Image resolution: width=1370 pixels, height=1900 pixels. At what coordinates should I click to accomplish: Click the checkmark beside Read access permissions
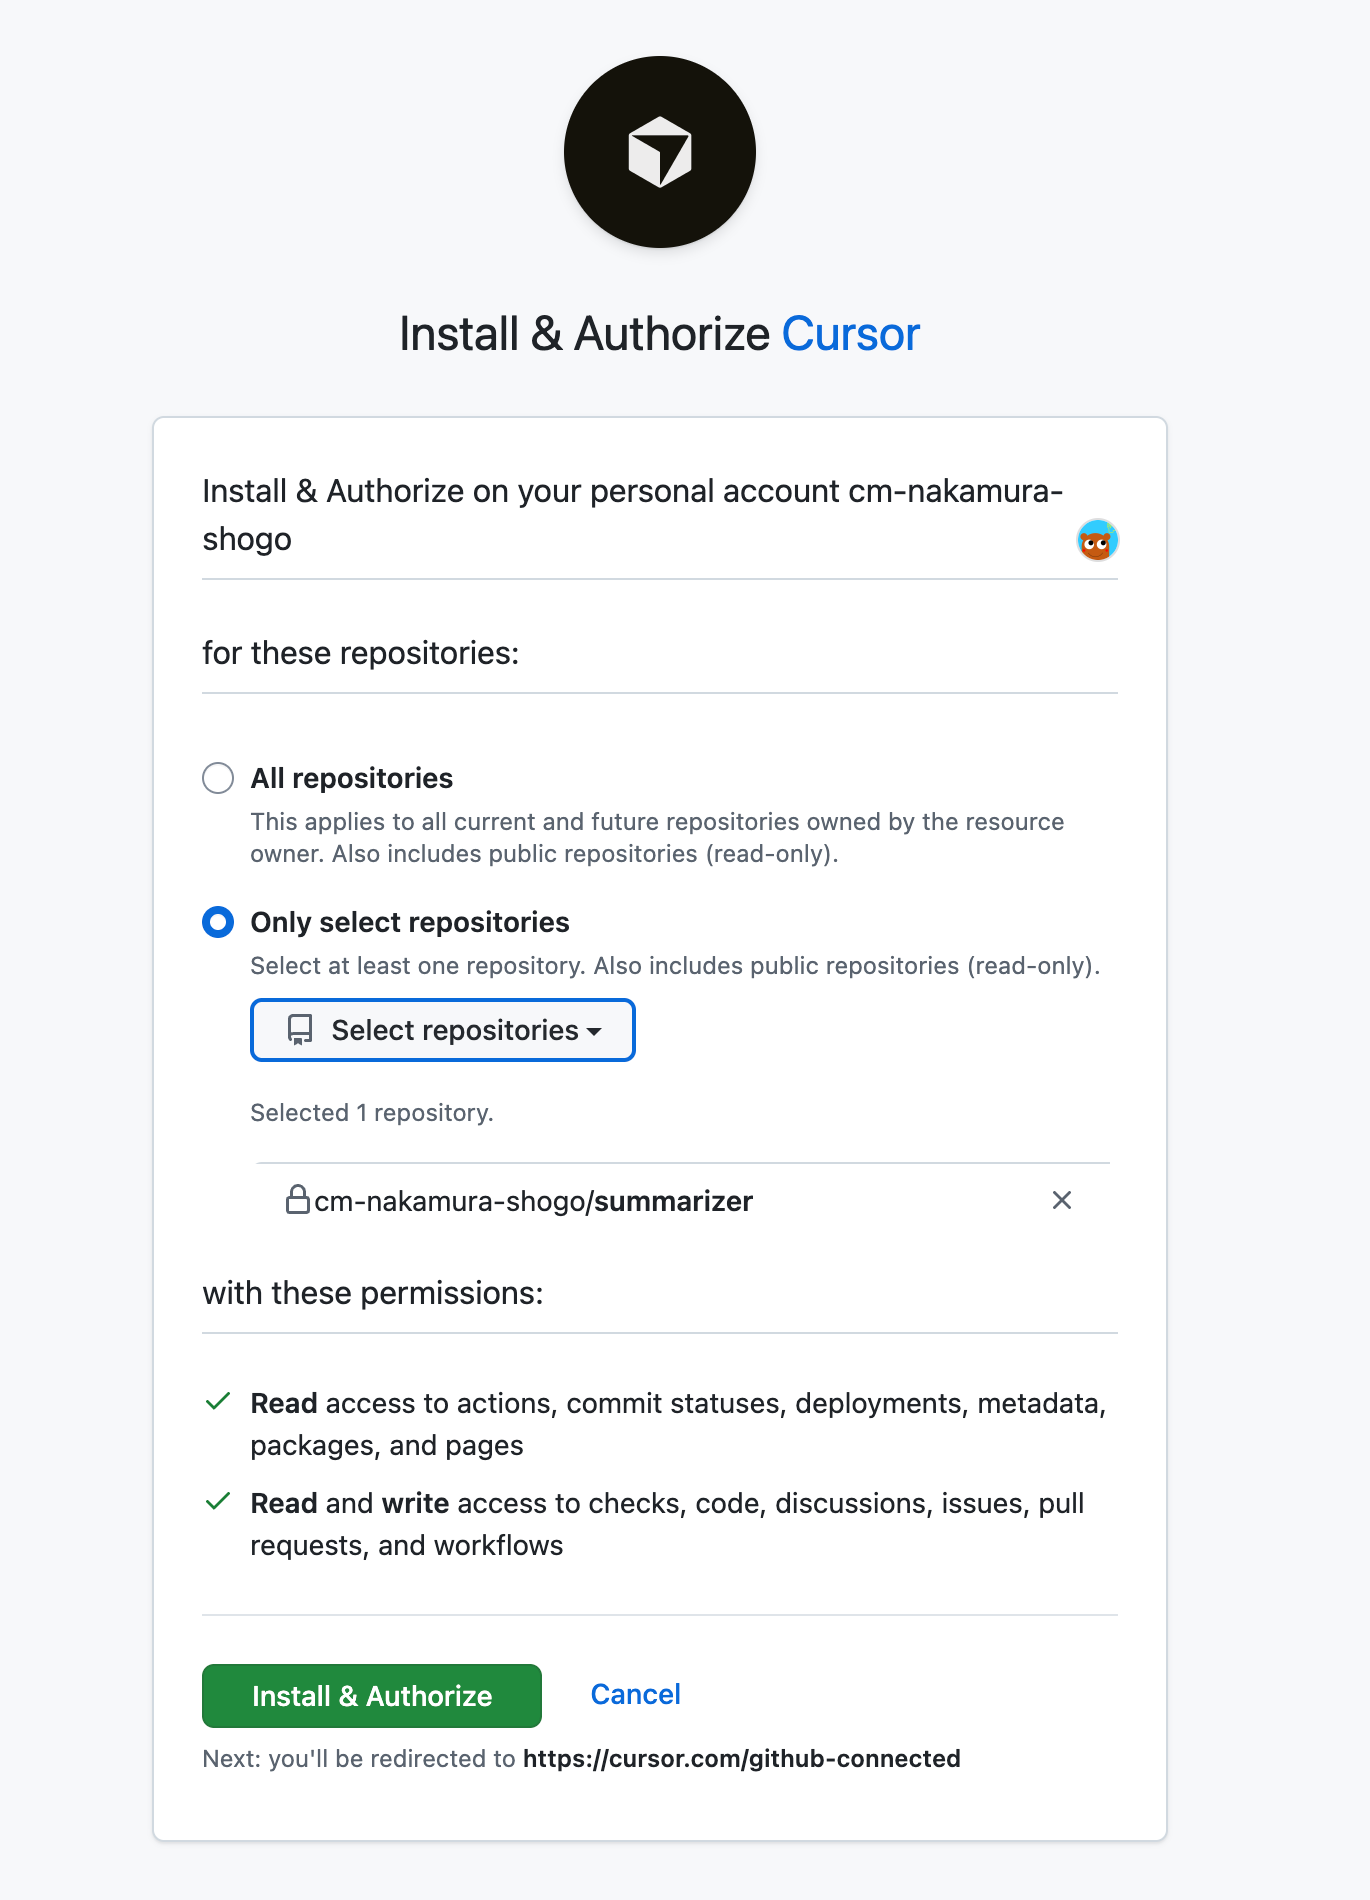218,1402
